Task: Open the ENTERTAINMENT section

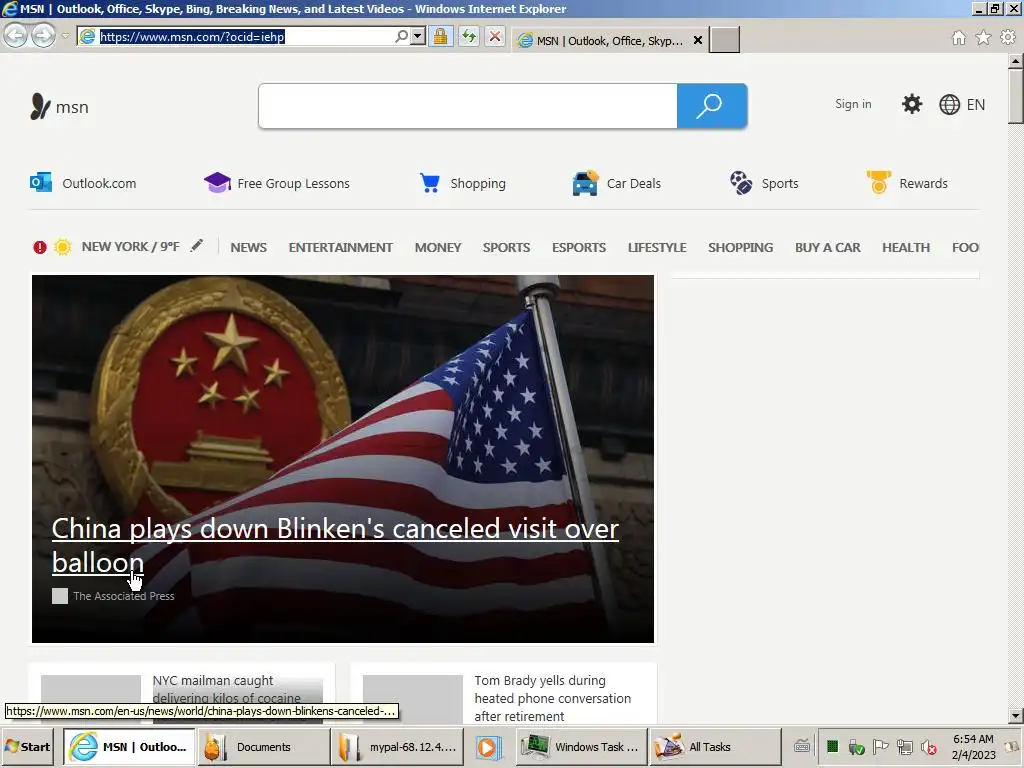Action: pyautogui.click(x=341, y=248)
